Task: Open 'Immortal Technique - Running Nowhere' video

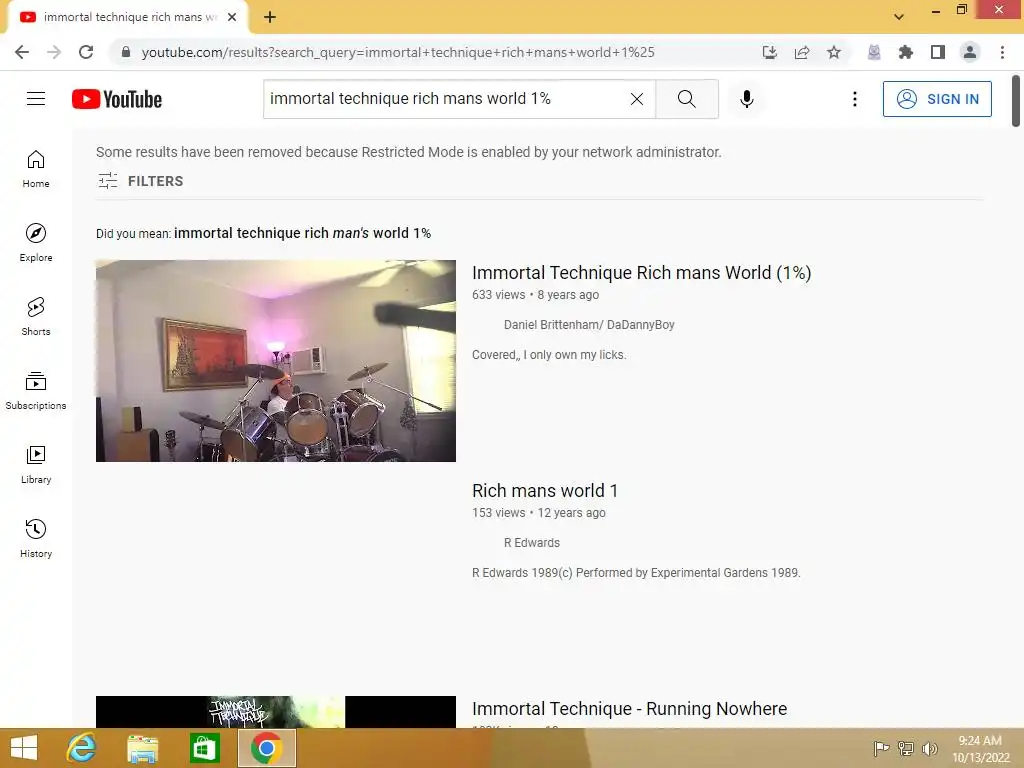Action: pos(630,709)
